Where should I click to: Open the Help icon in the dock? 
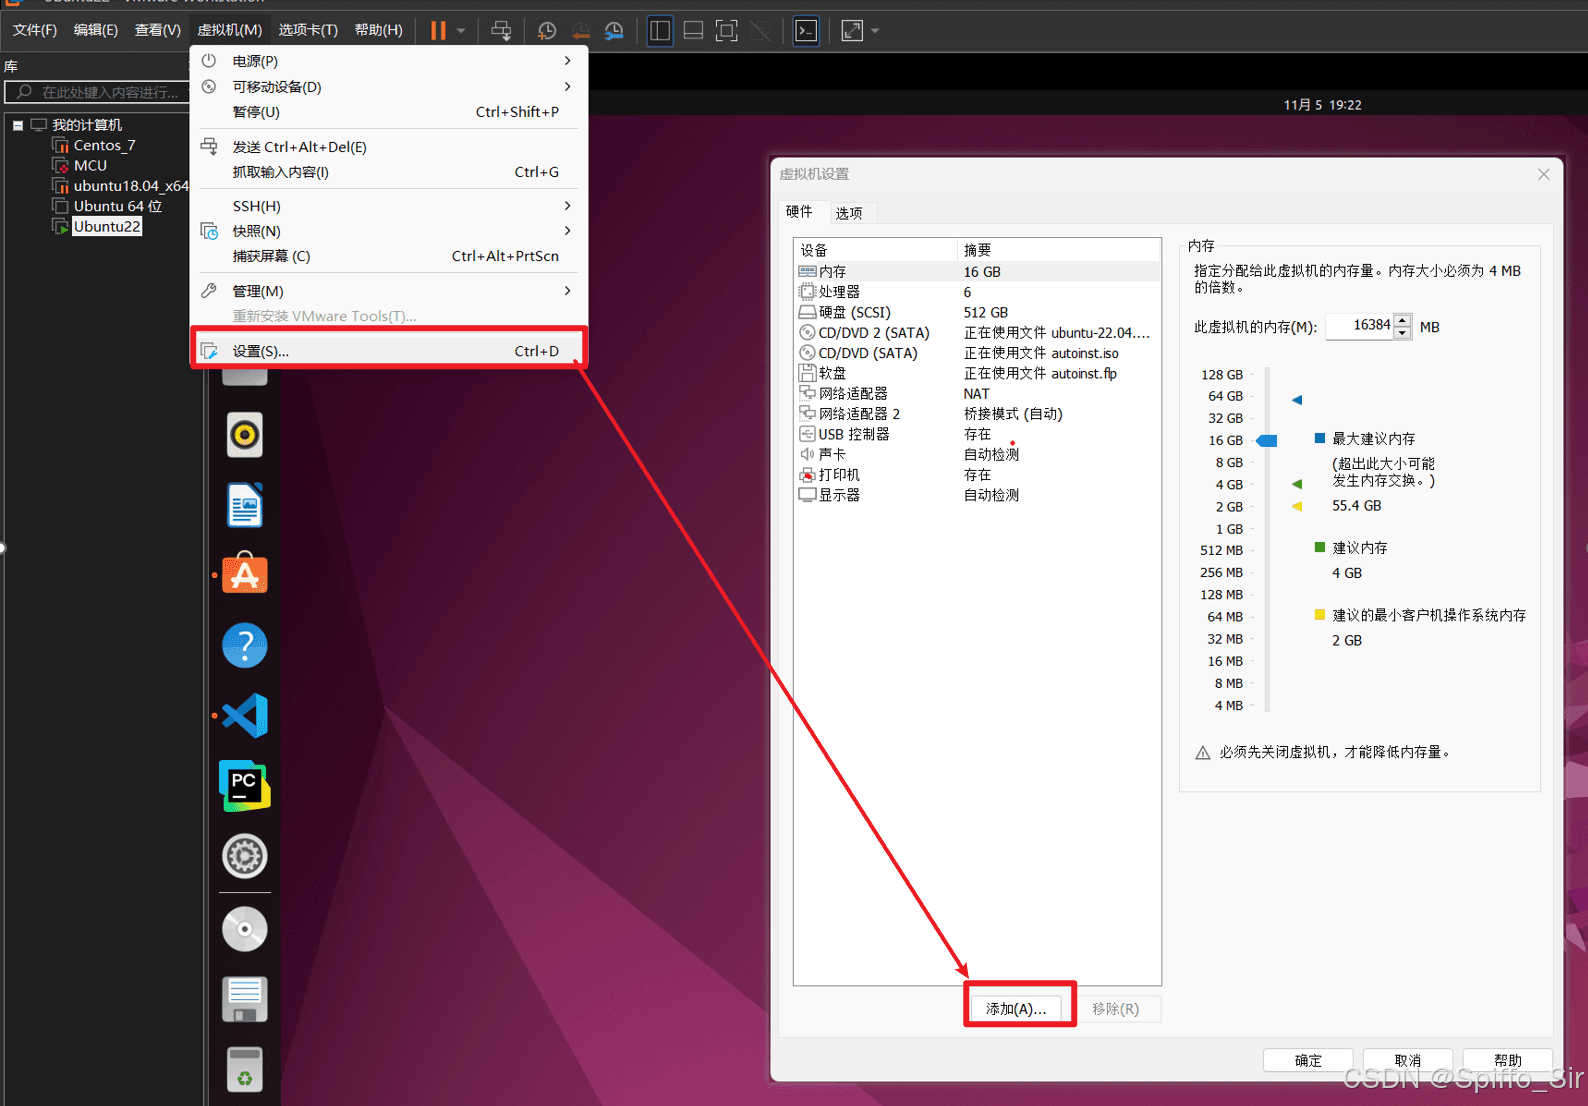245,645
